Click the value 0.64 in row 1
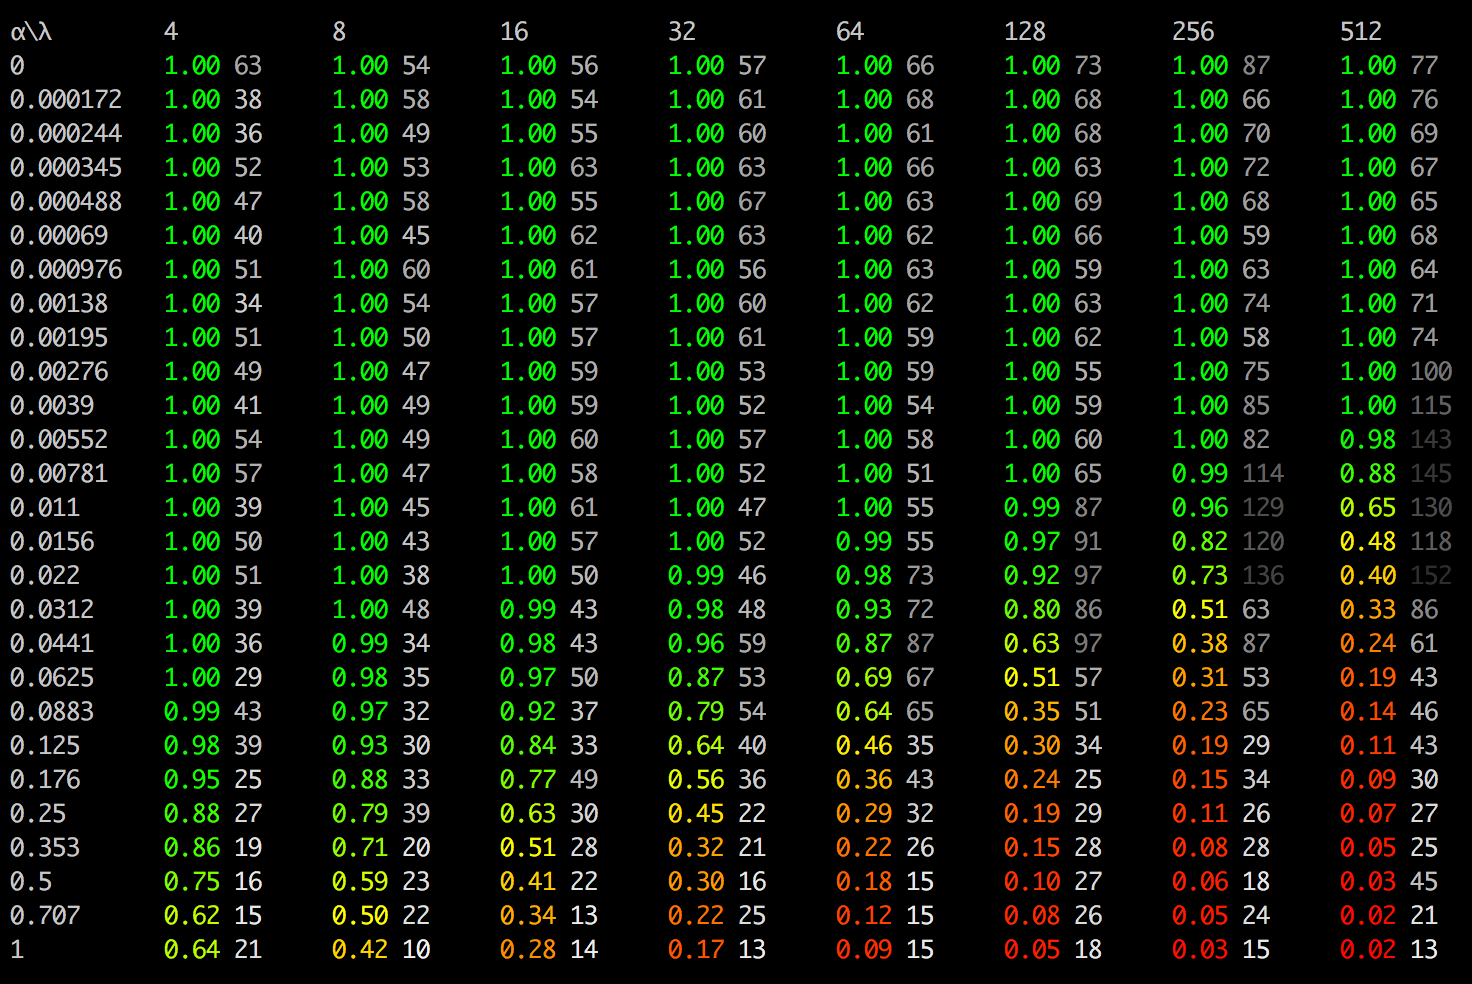This screenshot has width=1472, height=984. [192, 950]
